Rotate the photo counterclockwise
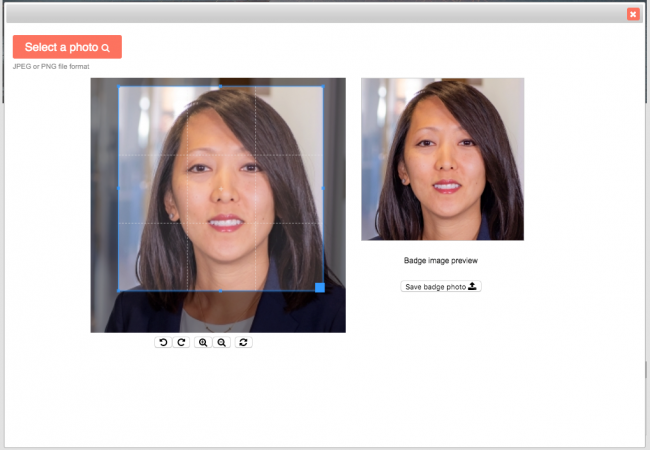 coord(163,342)
